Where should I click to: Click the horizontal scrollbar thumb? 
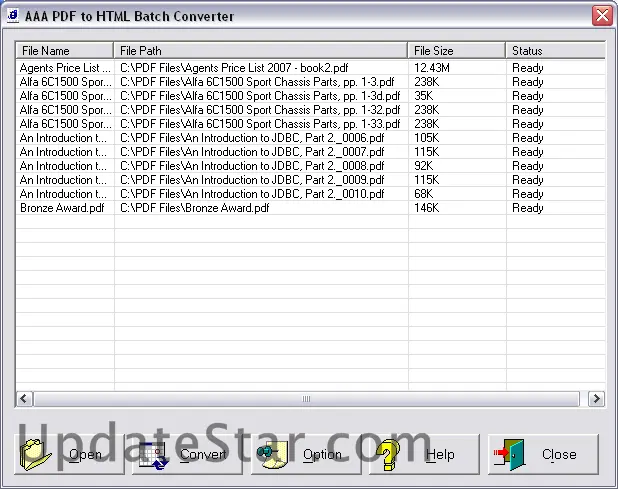pos(306,399)
